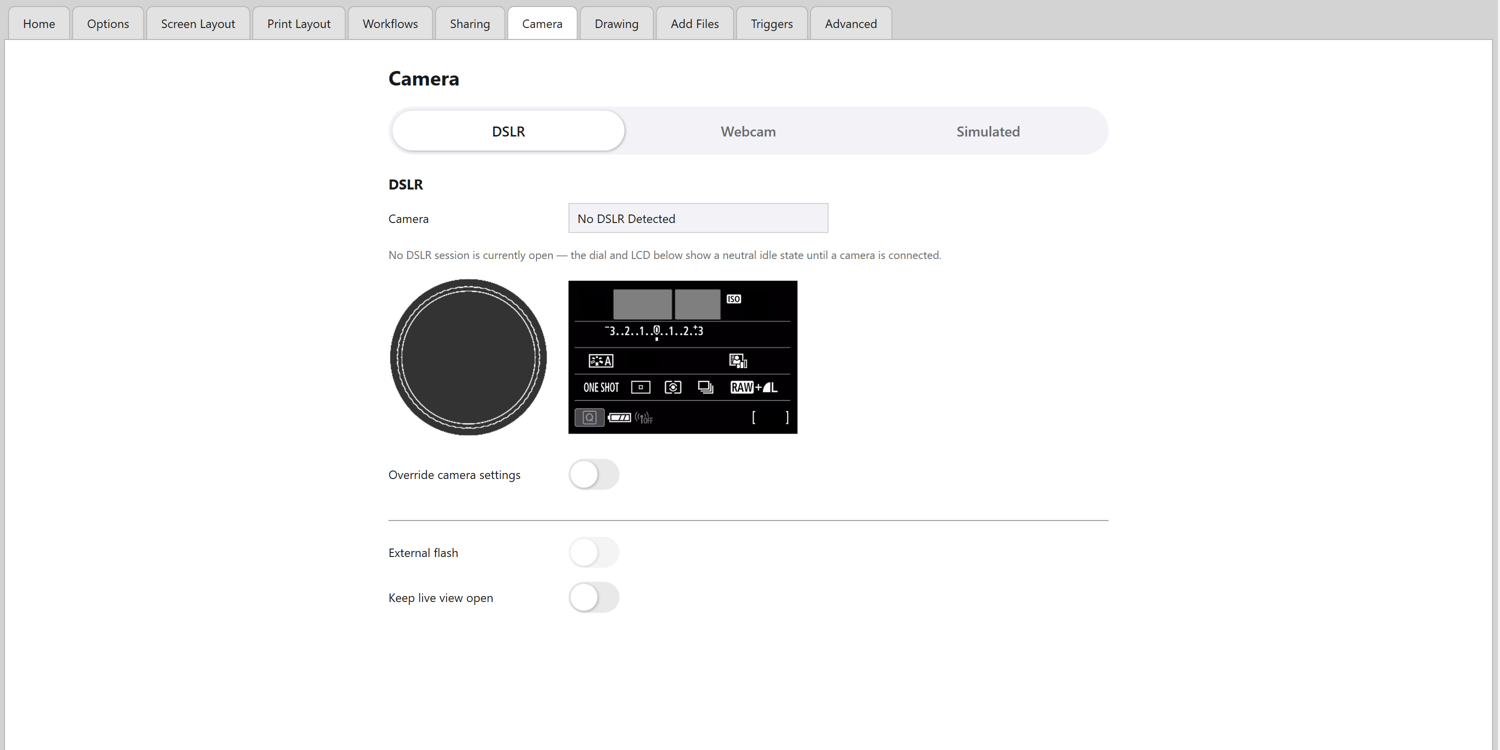1500x750 pixels.
Task: Click the ISO icon on the camera LCD
Action: click(734, 299)
